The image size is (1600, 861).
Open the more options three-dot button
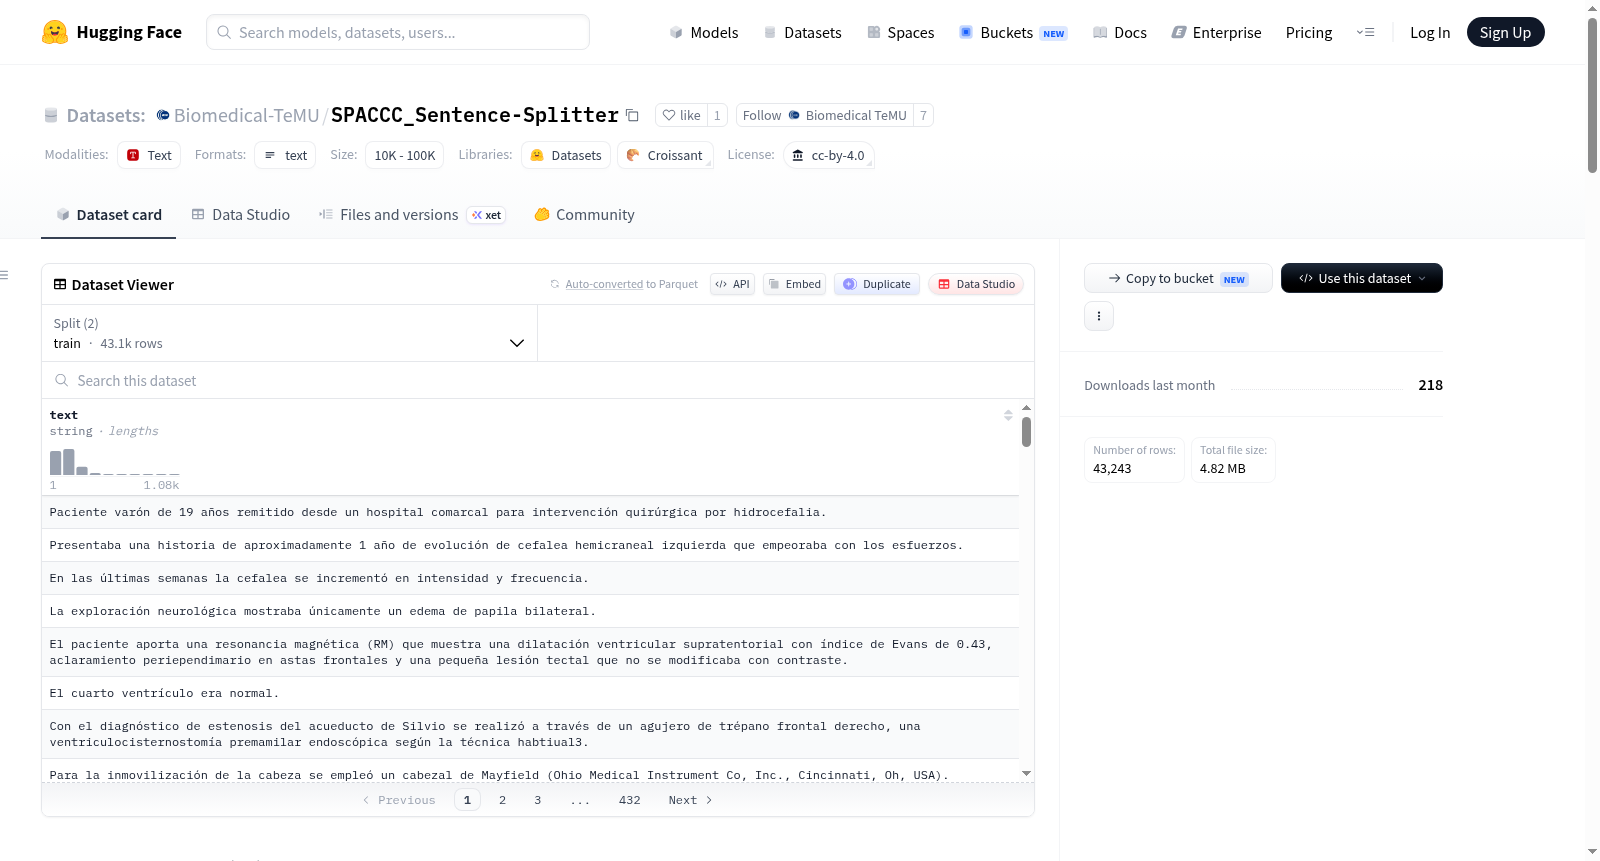click(1099, 316)
